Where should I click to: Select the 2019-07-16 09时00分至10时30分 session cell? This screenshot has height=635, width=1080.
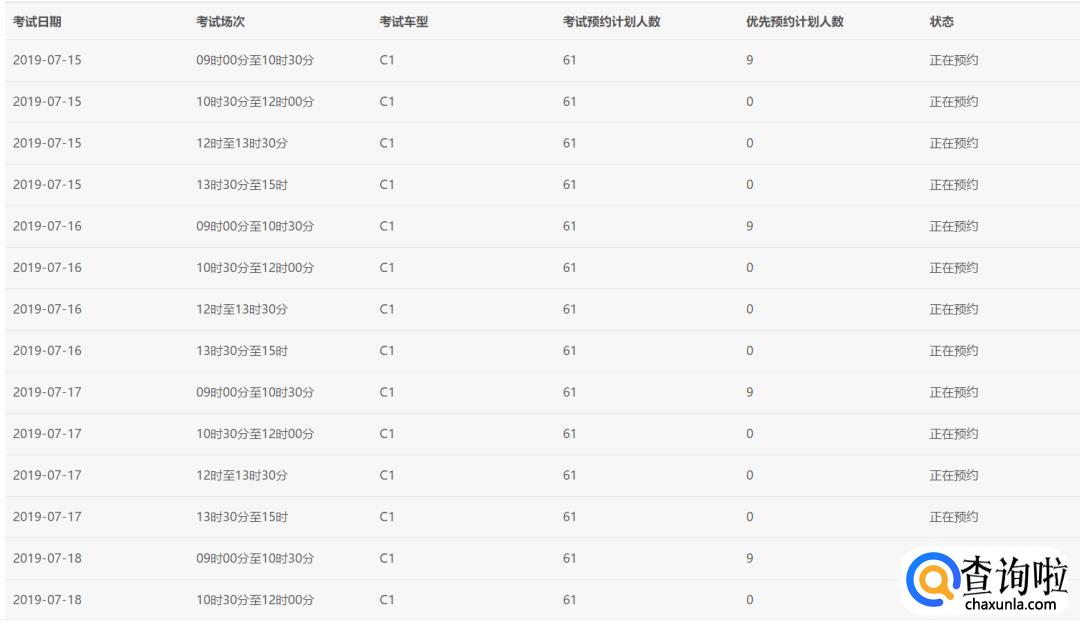click(x=255, y=227)
